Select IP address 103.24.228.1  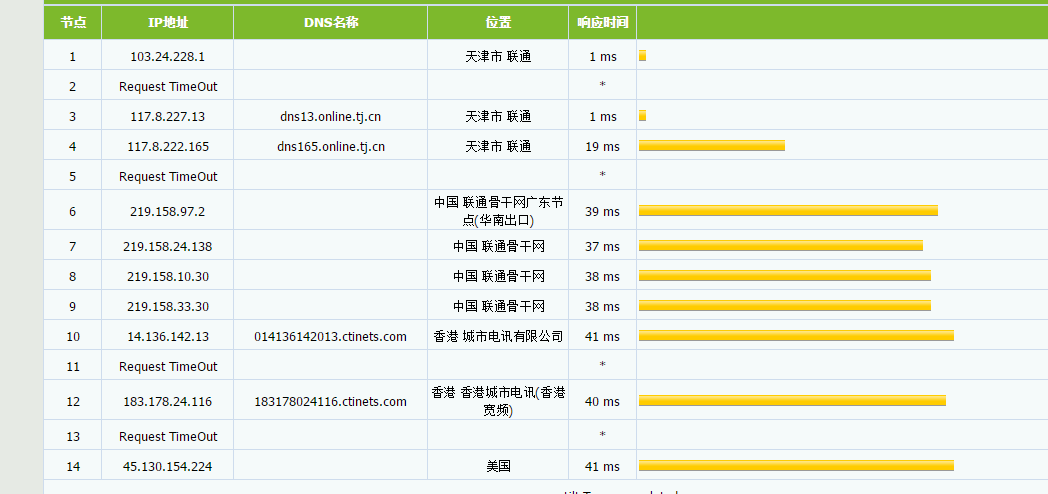point(168,57)
